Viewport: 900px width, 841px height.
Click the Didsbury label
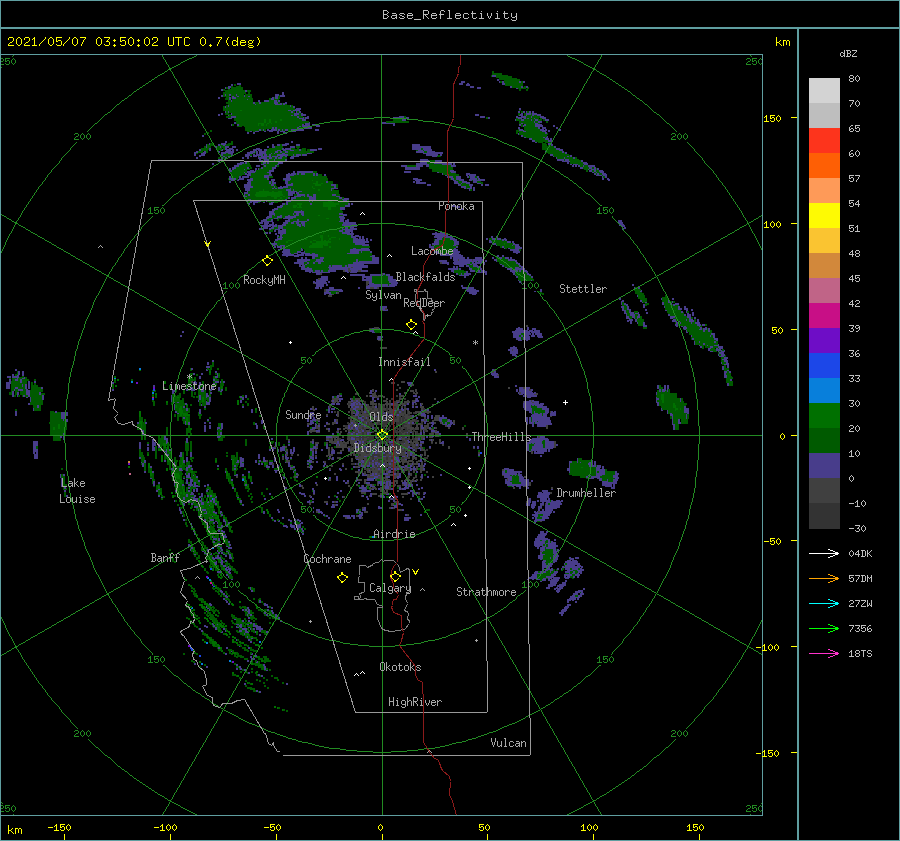coord(378,448)
